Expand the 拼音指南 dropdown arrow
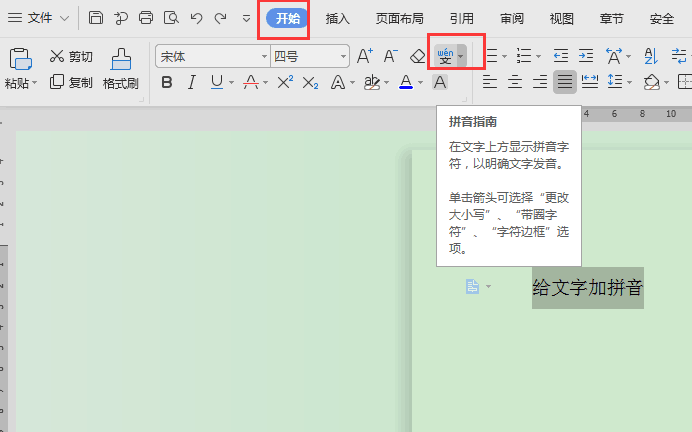The image size is (692, 432). click(461, 56)
